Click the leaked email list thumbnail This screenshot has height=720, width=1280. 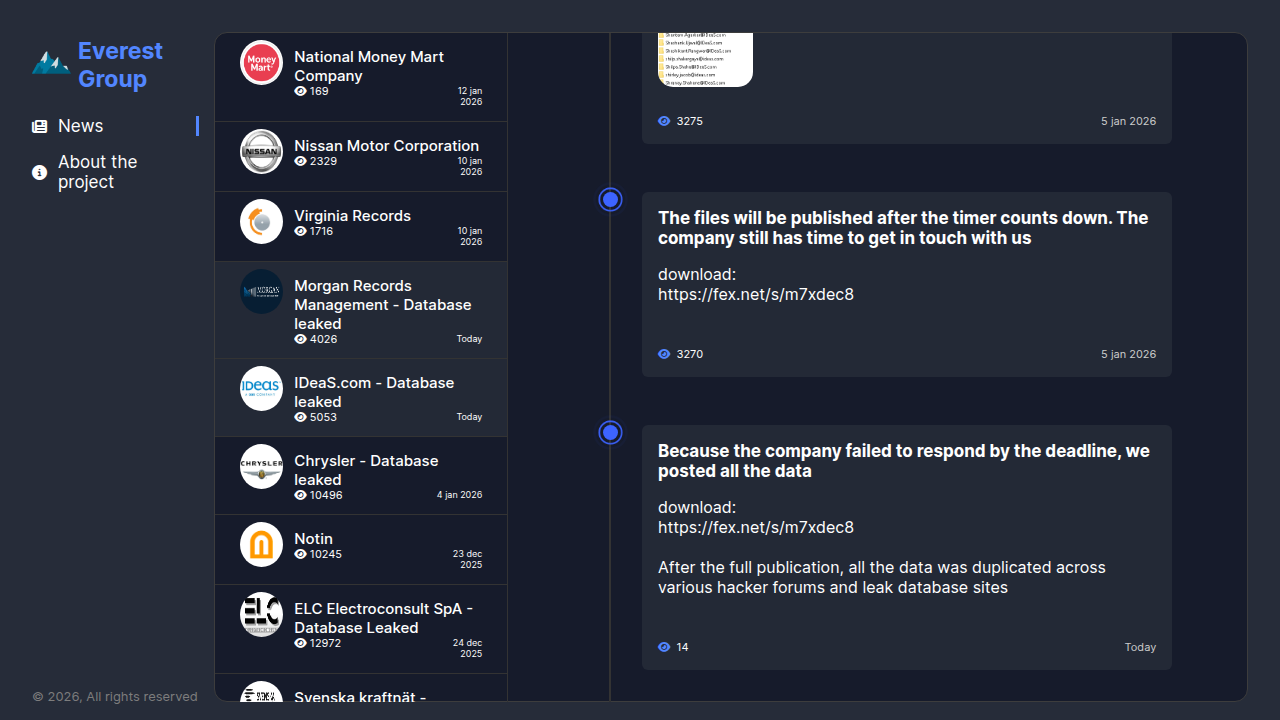pos(705,60)
